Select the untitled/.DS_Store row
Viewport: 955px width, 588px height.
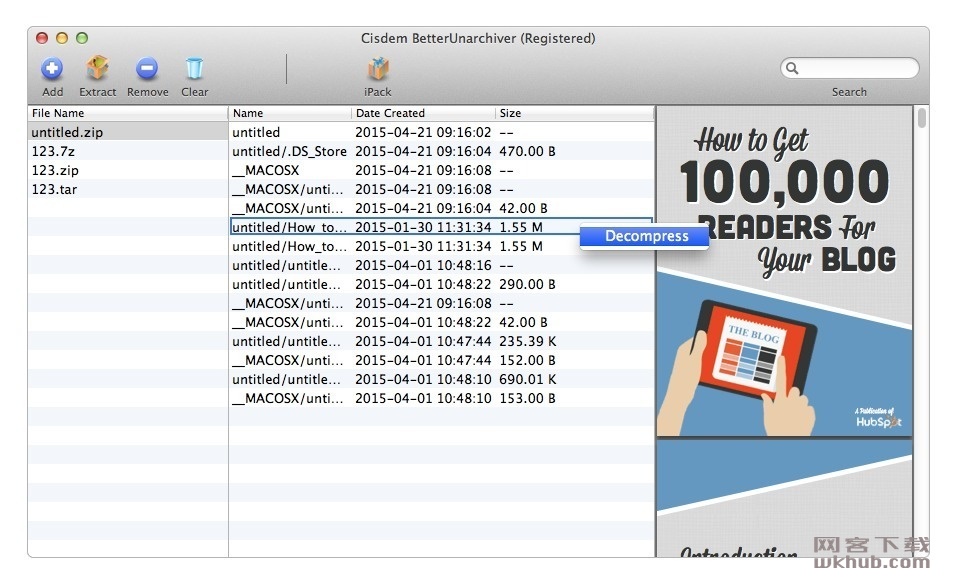(x=442, y=151)
